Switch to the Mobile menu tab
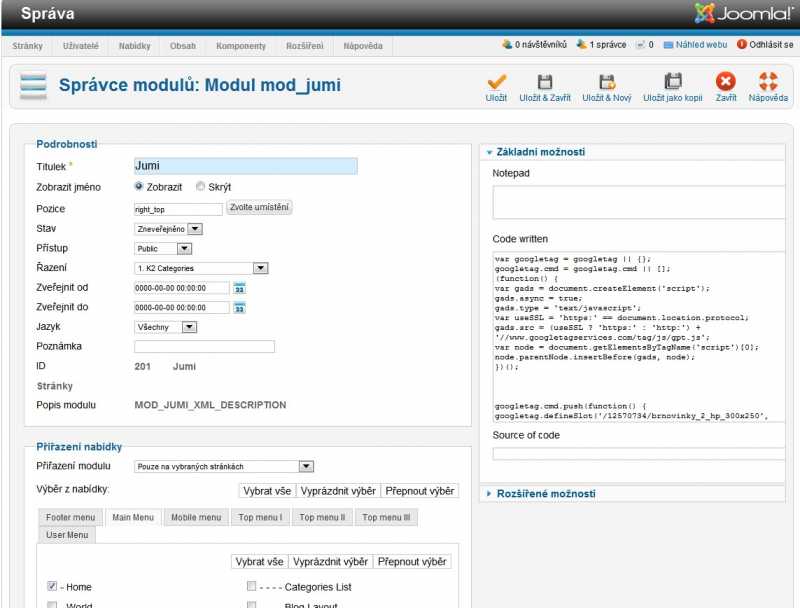Image resolution: width=800 pixels, height=608 pixels. [196, 517]
